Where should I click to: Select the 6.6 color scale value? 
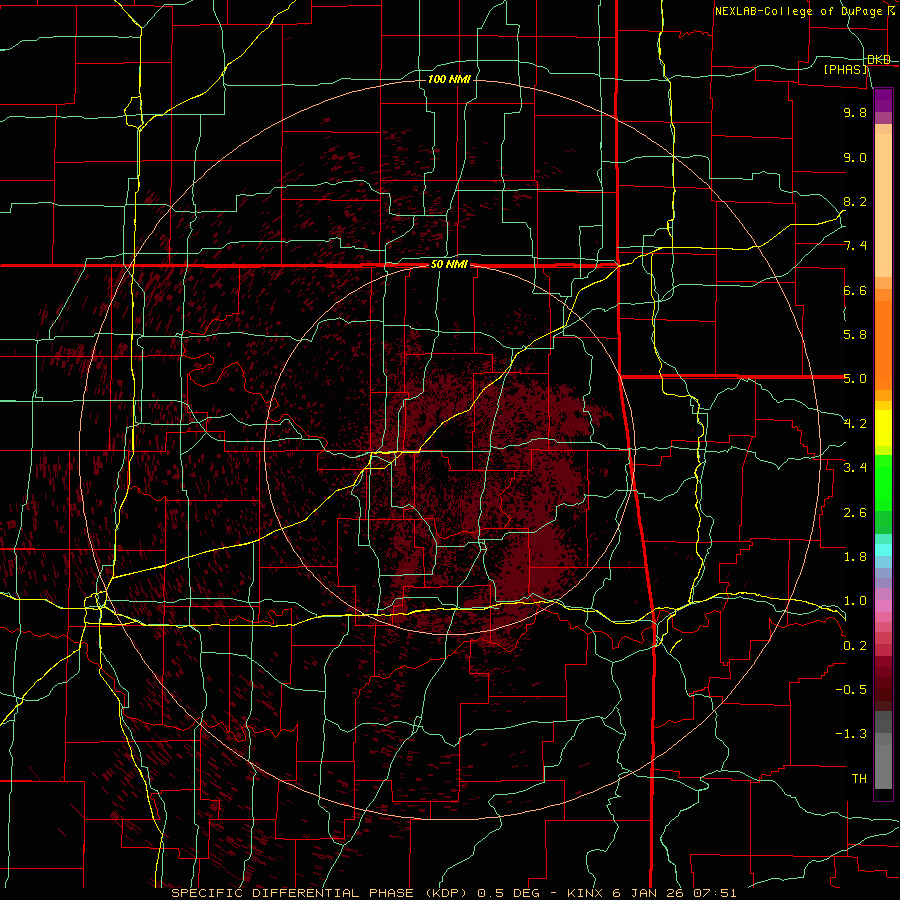(x=855, y=290)
